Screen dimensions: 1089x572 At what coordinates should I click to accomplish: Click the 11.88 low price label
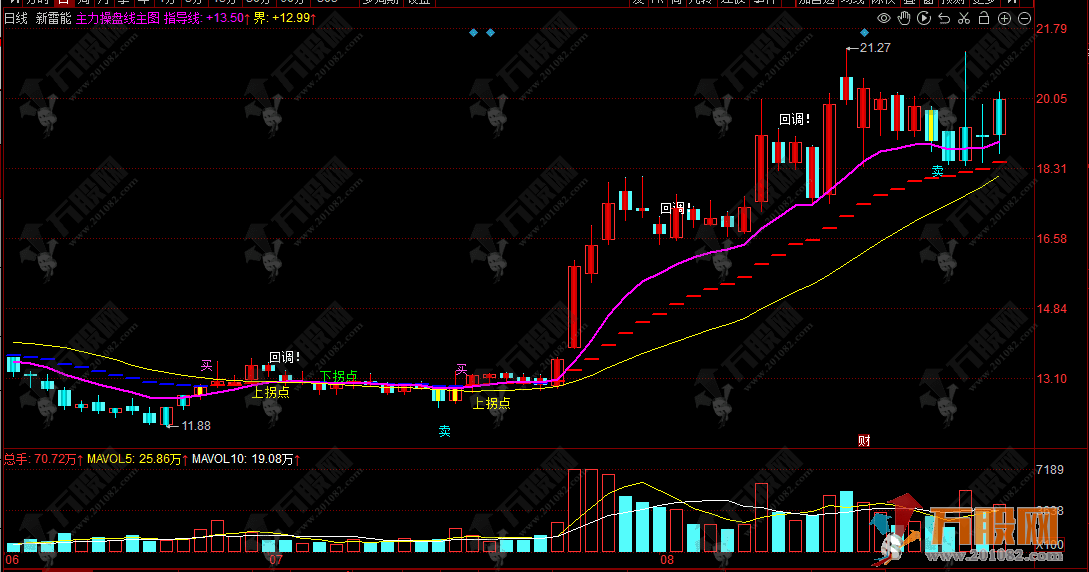196,426
